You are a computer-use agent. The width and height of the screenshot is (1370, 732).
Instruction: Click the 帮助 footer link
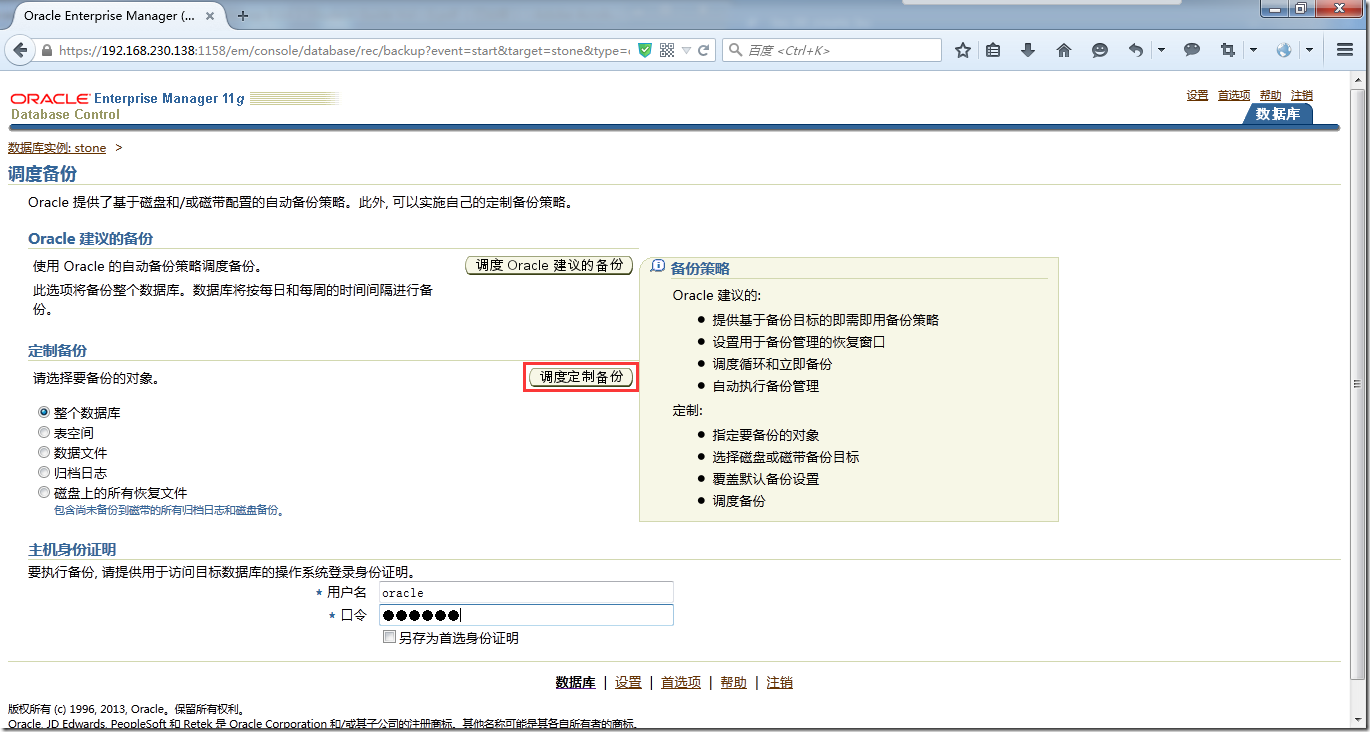pos(733,682)
